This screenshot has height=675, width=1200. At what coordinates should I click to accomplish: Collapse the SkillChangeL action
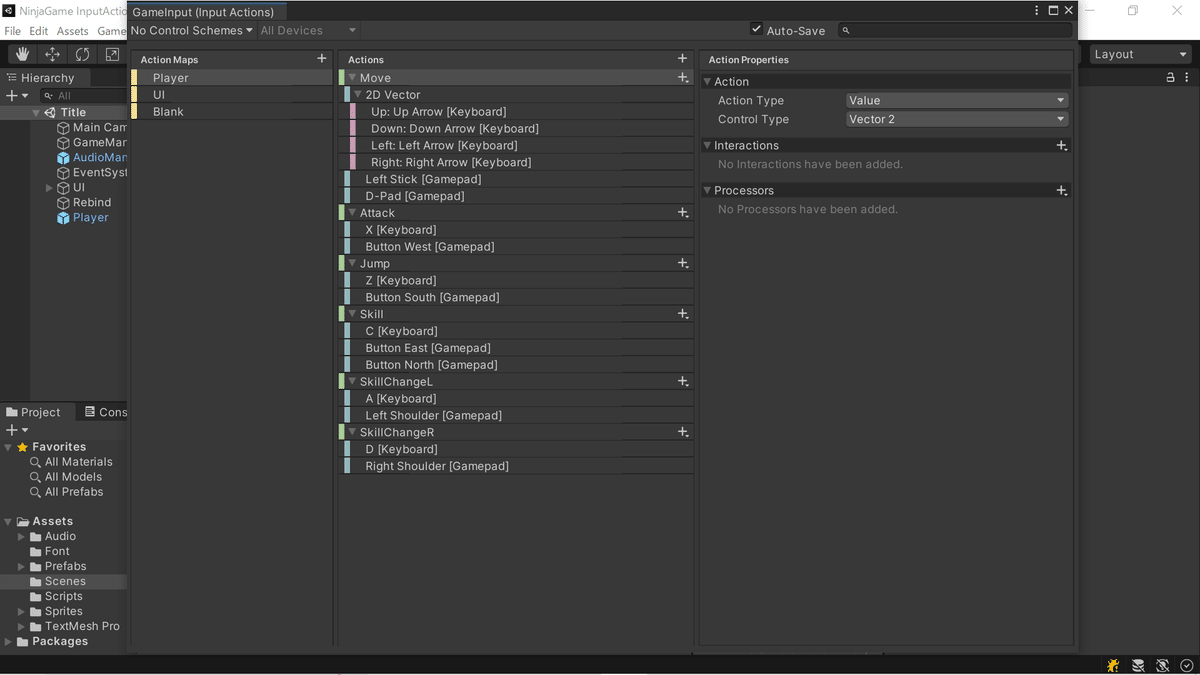pos(352,382)
